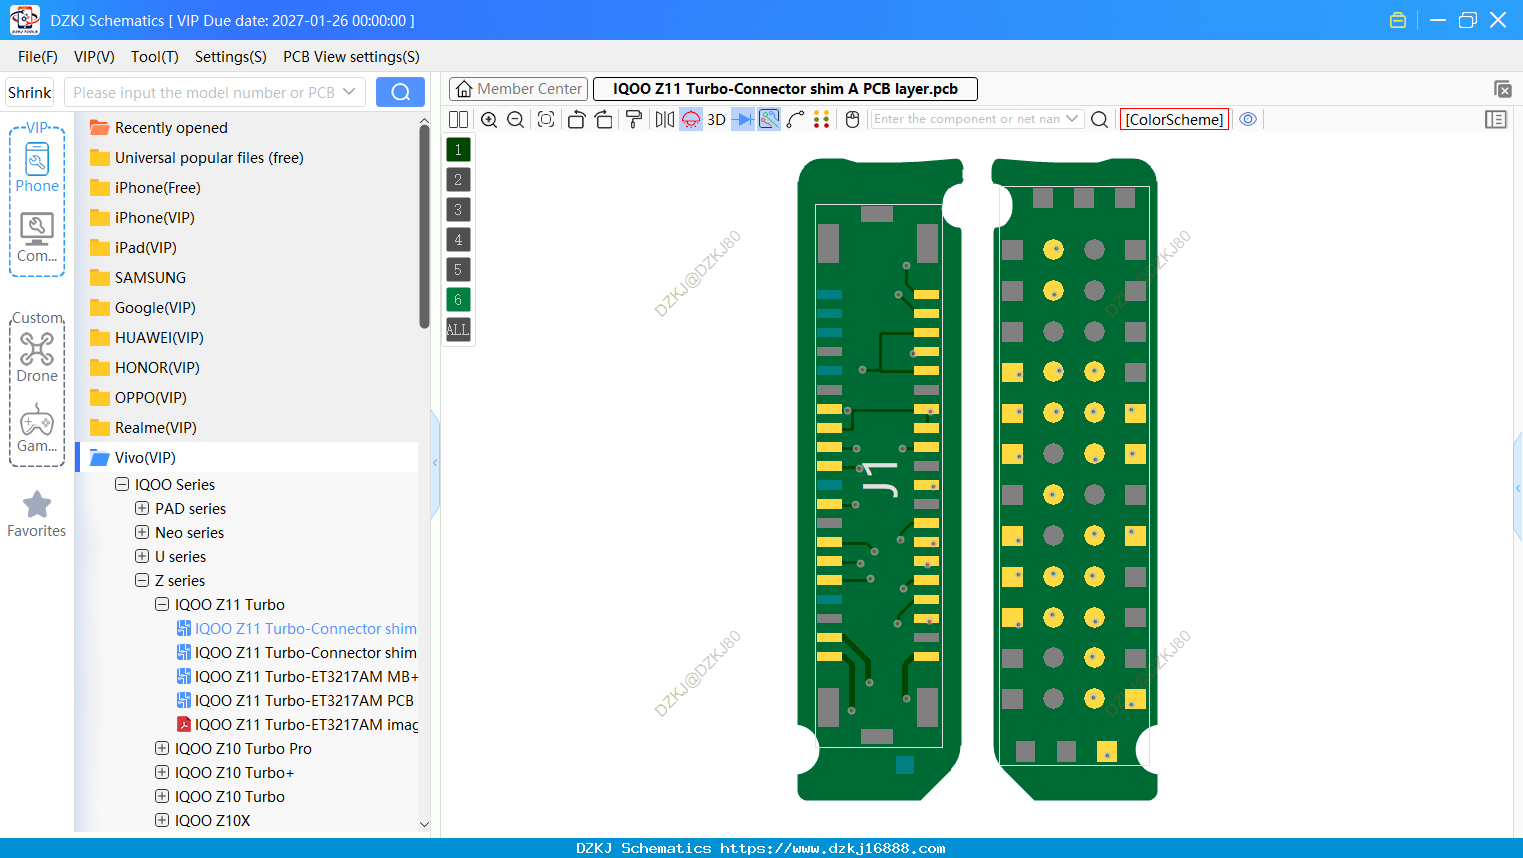This screenshot has width=1523, height=858.
Task: Open the HUAWEI(VIP) folder
Action: tap(159, 338)
